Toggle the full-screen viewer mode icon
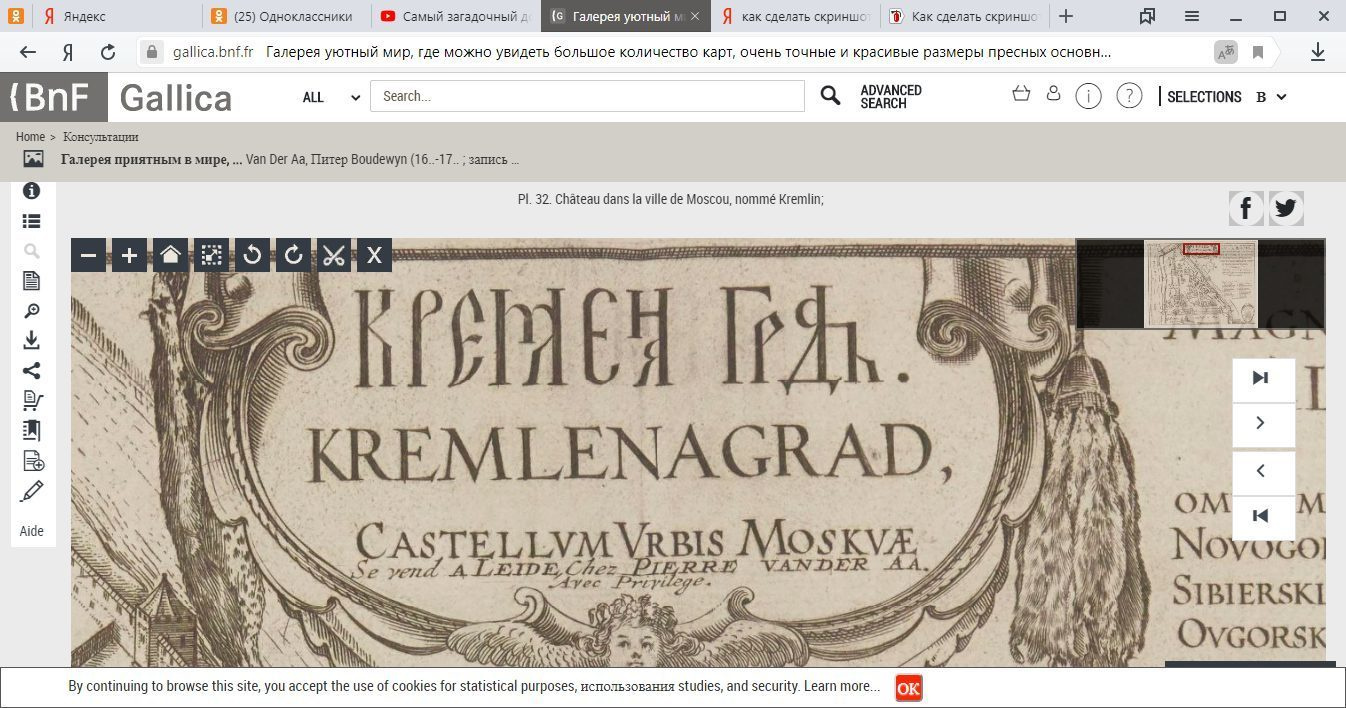This screenshot has height=708, width=1346. (x=211, y=255)
